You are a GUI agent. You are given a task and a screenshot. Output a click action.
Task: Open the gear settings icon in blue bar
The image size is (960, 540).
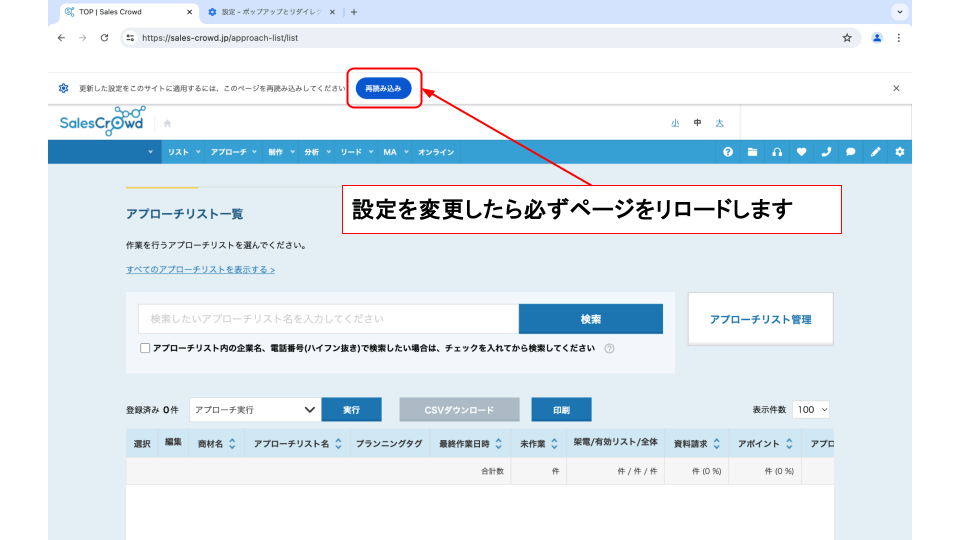coord(899,152)
